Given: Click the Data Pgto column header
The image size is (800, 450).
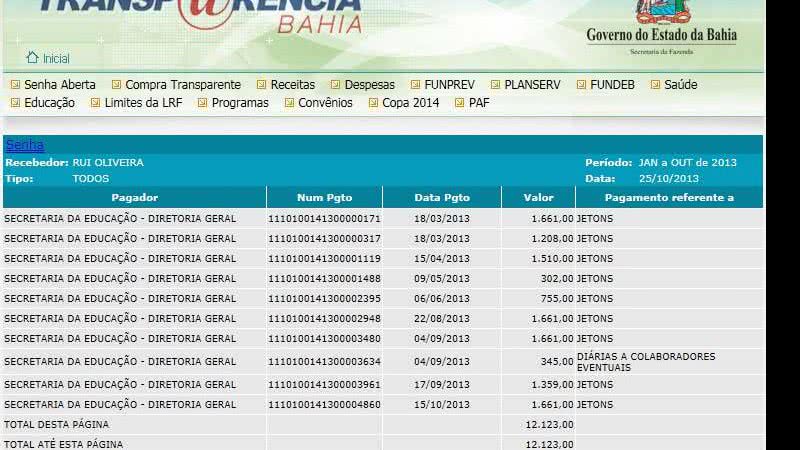Looking at the screenshot, I should tap(442, 197).
